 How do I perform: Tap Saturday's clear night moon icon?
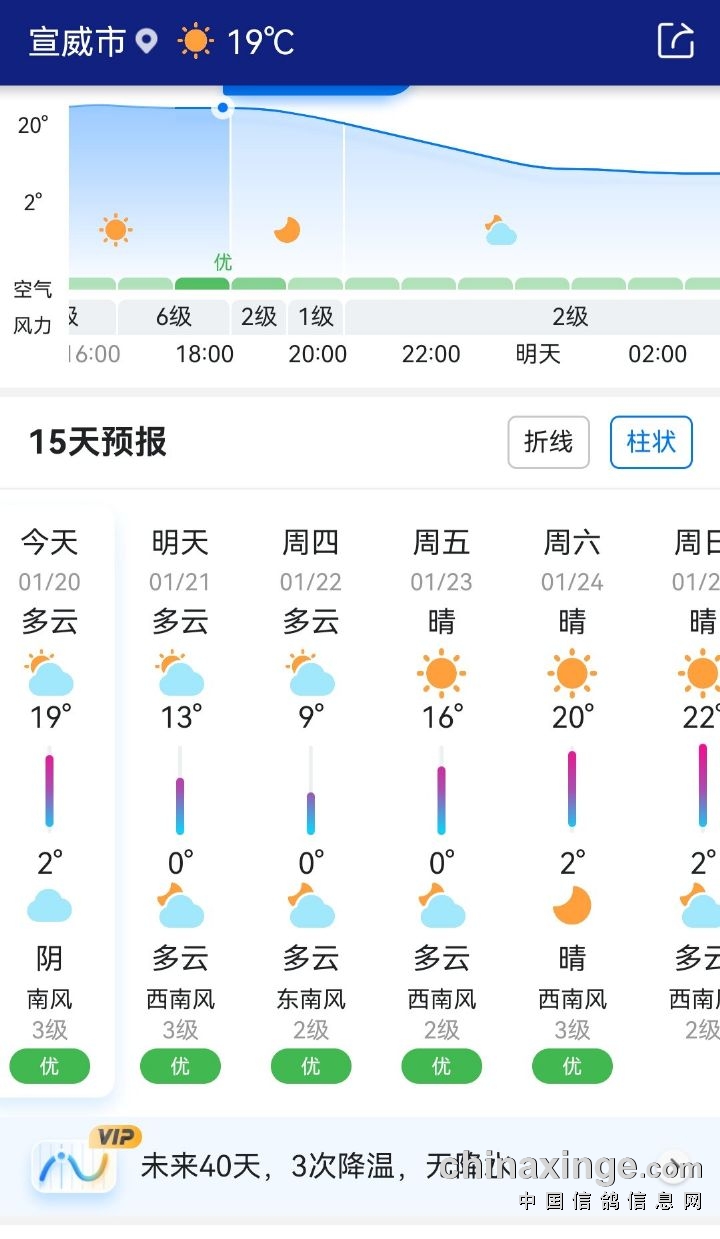[x=572, y=906]
